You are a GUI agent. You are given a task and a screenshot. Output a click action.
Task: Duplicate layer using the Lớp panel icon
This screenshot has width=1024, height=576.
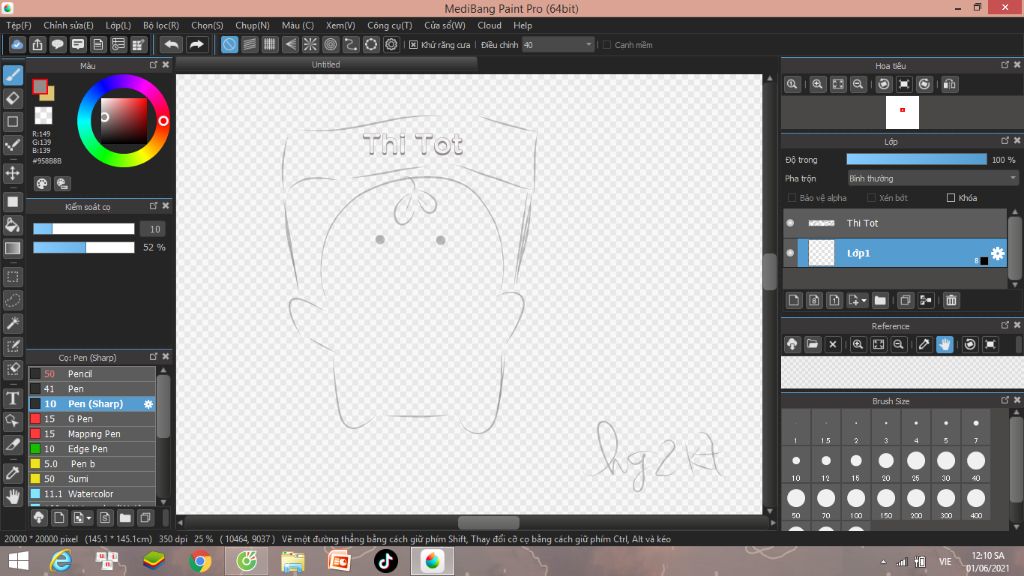point(904,300)
